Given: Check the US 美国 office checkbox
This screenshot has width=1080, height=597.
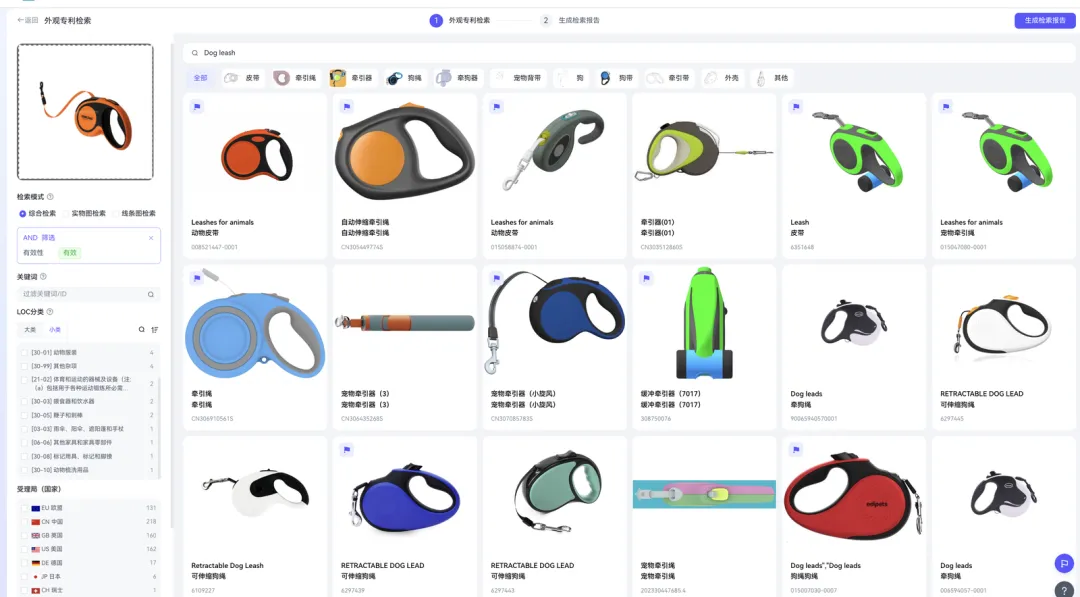Looking at the screenshot, I should pos(25,549).
